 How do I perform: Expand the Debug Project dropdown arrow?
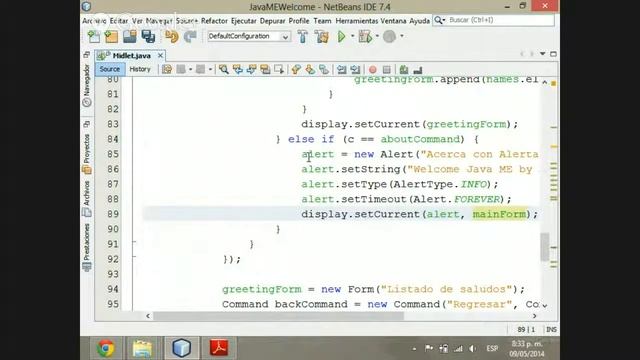pos(377,36)
